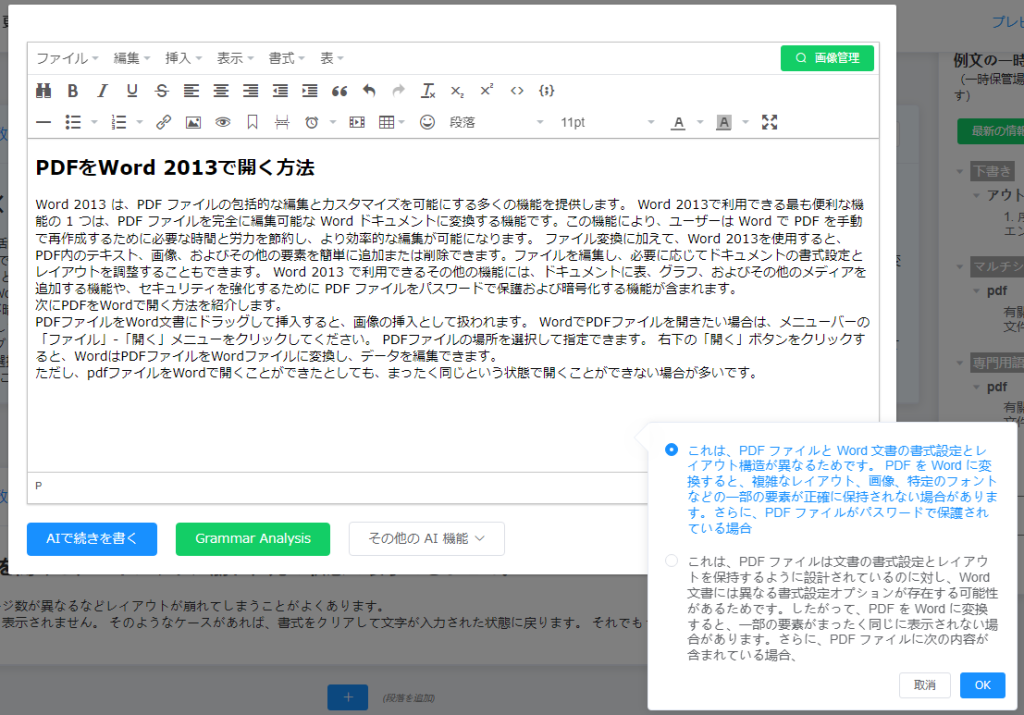The height and width of the screenshot is (715, 1024).
Task: Insert anchor bookmark
Action: (252, 122)
